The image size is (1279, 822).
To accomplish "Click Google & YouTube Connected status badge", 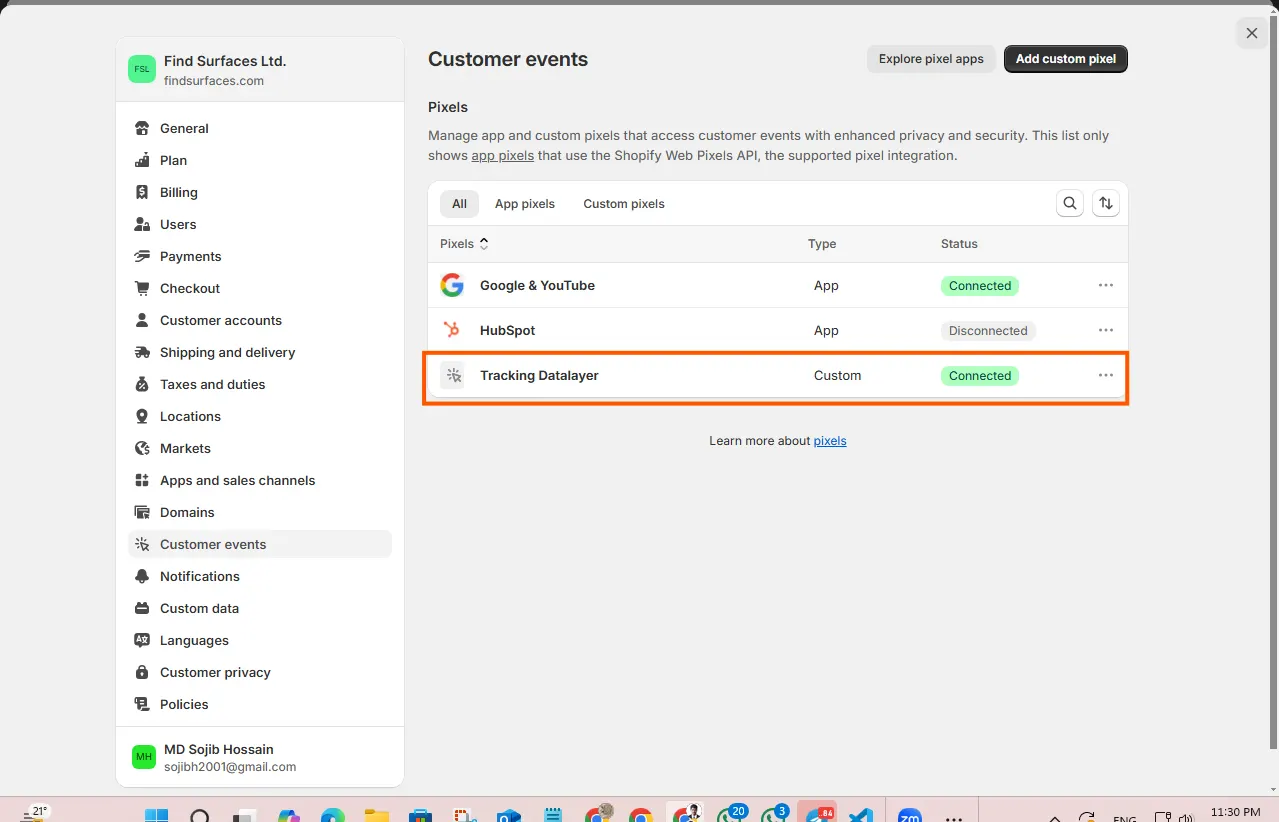I will [x=980, y=285].
